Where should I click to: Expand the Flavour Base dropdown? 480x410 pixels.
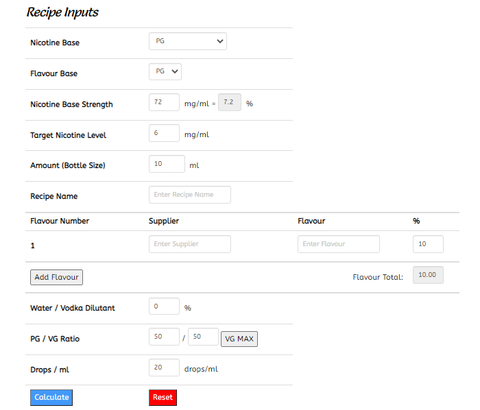click(165, 72)
